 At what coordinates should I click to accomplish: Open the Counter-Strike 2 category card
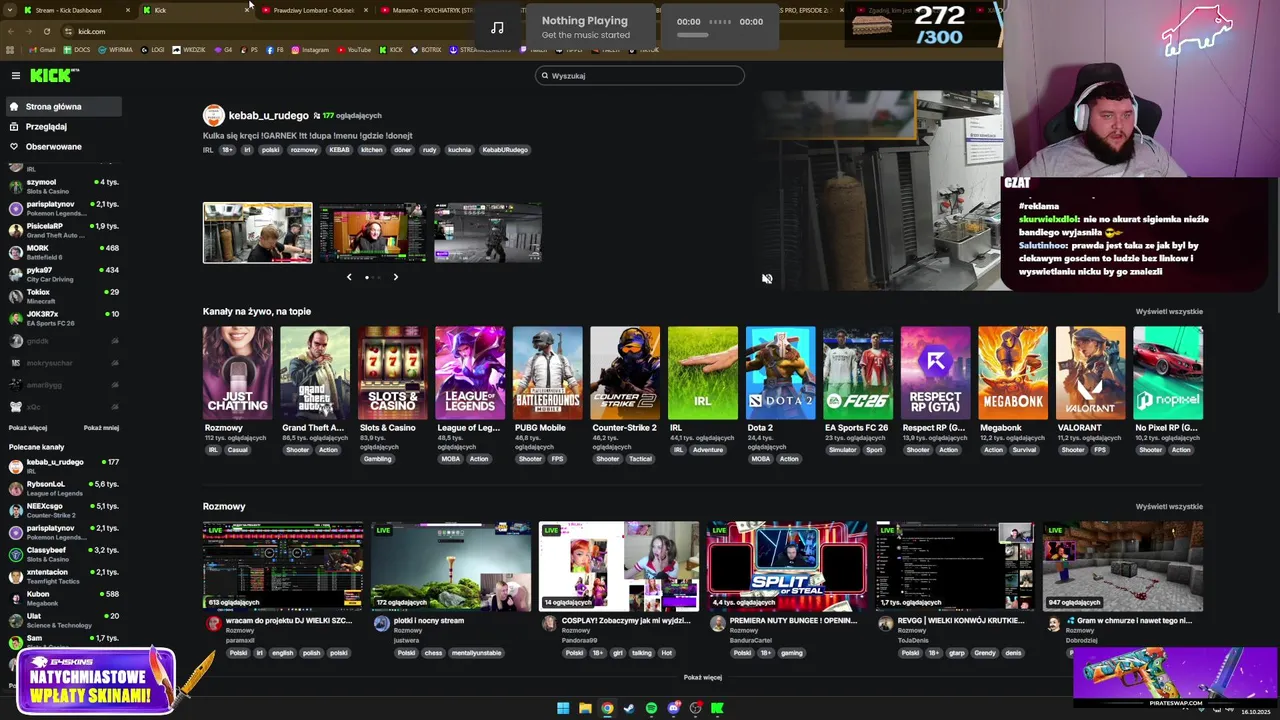625,373
